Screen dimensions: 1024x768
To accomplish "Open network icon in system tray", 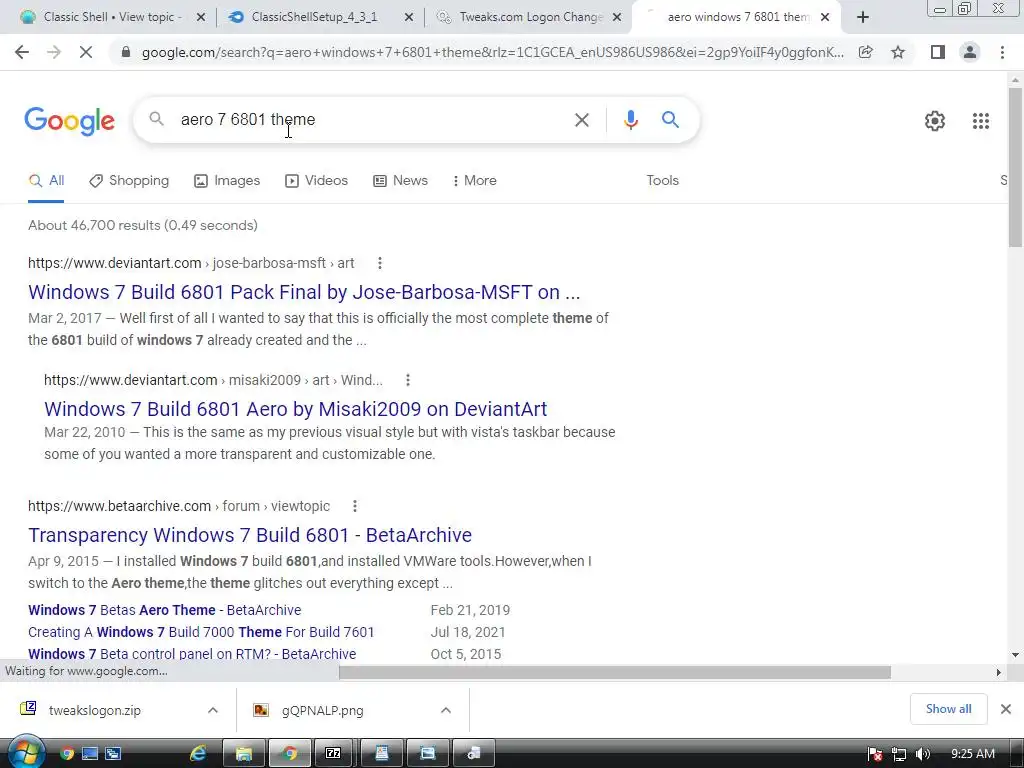I will pos(899,754).
